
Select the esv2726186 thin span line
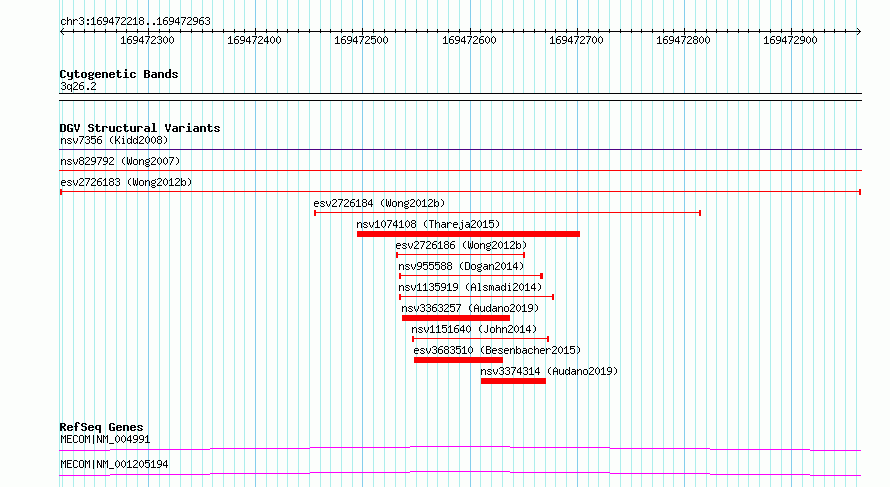460,255
